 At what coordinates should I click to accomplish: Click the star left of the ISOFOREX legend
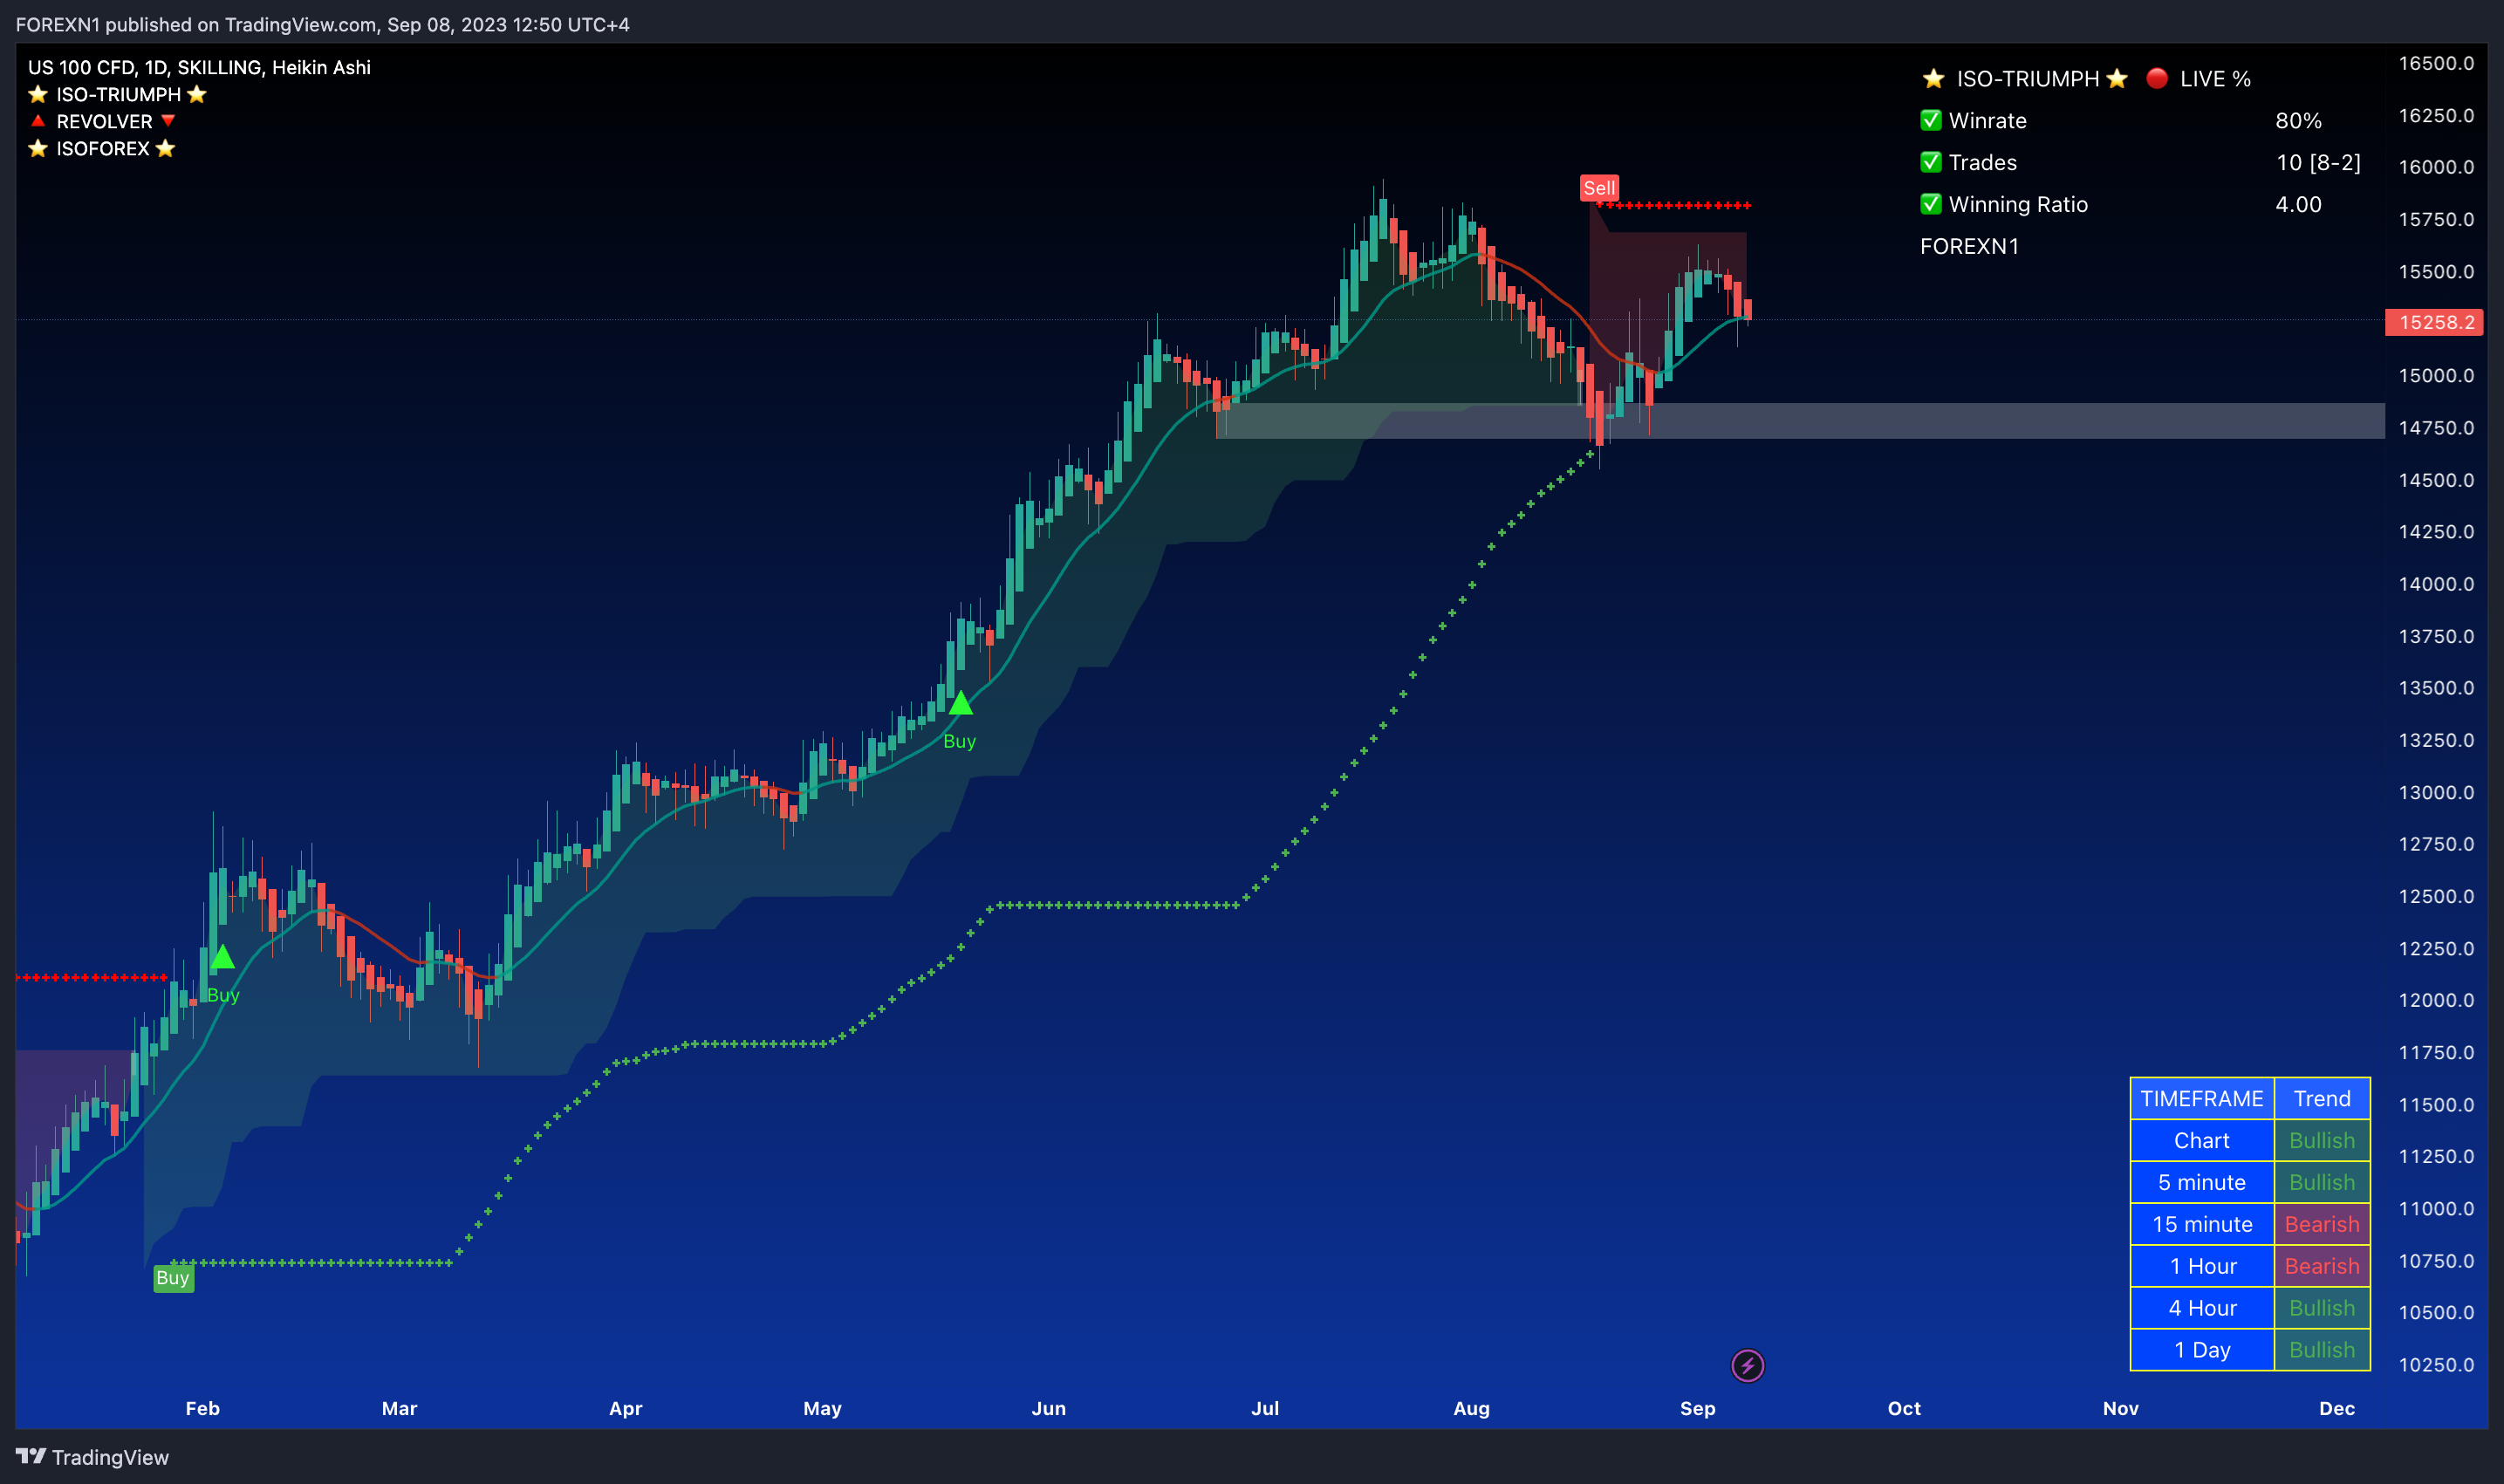click(x=38, y=148)
